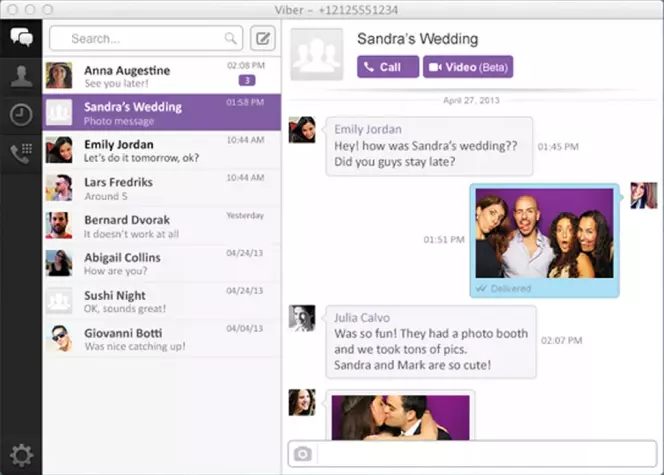Click the avatar beside the kissing couple photo
This screenshot has width=664, height=475.
[x=302, y=403]
